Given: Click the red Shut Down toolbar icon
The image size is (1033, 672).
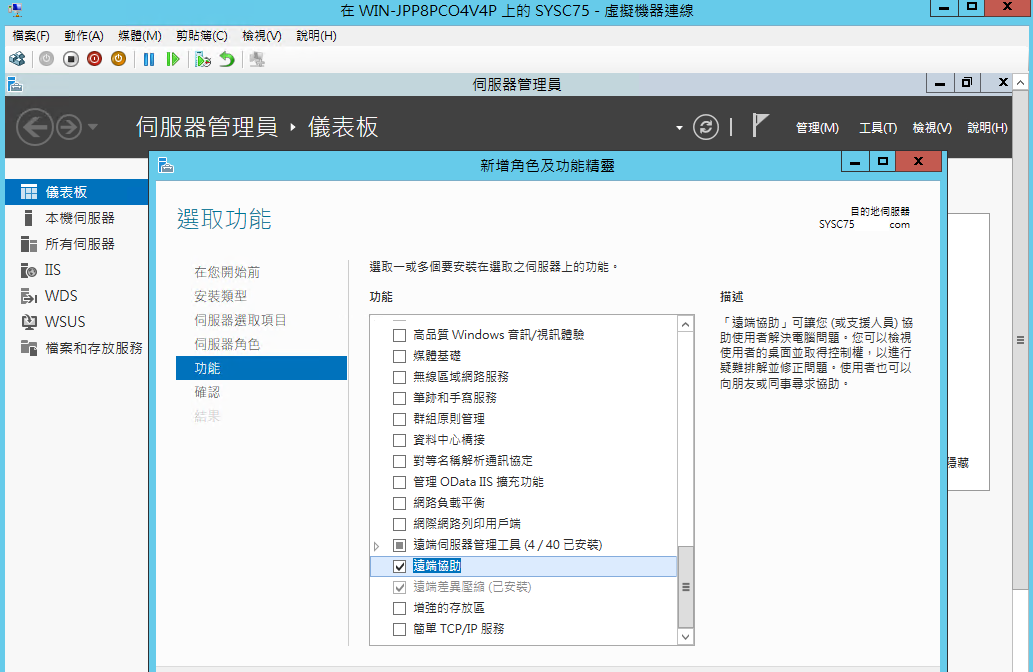Looking at the screenshot, I should pyautogui.click(x=94, y=59).
